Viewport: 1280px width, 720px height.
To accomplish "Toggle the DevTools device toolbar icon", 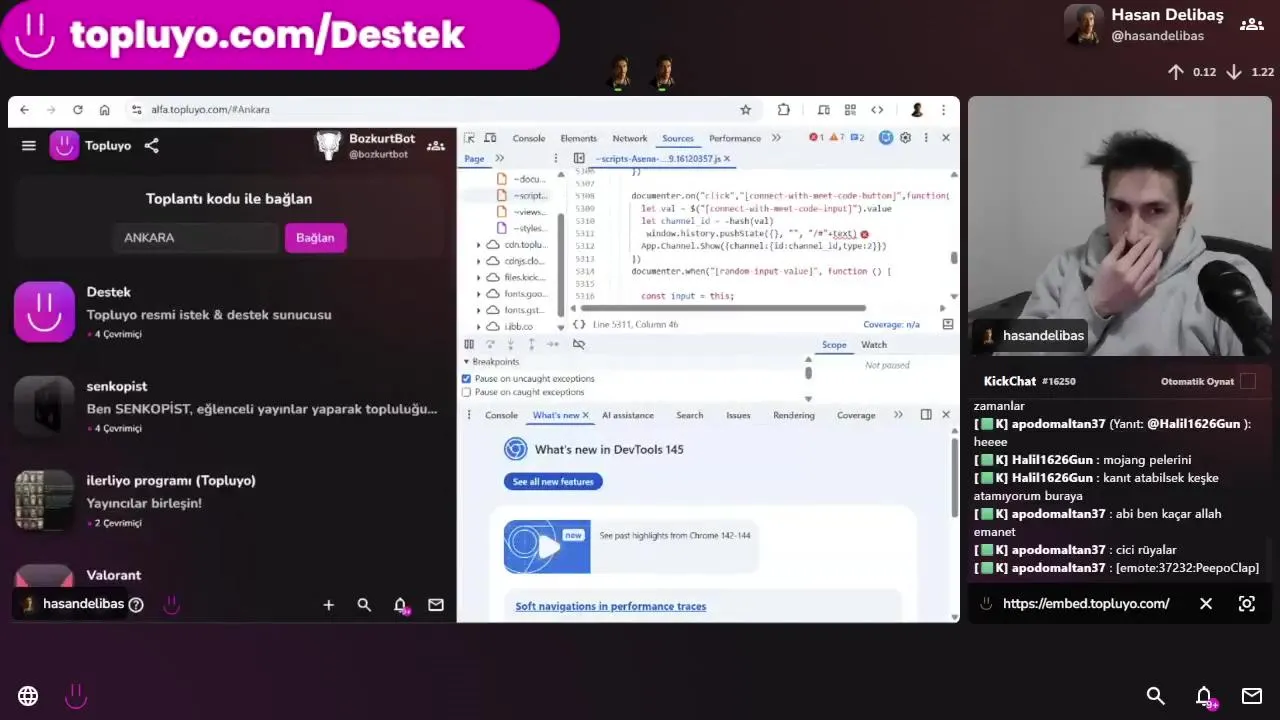I will click(491, 138).
